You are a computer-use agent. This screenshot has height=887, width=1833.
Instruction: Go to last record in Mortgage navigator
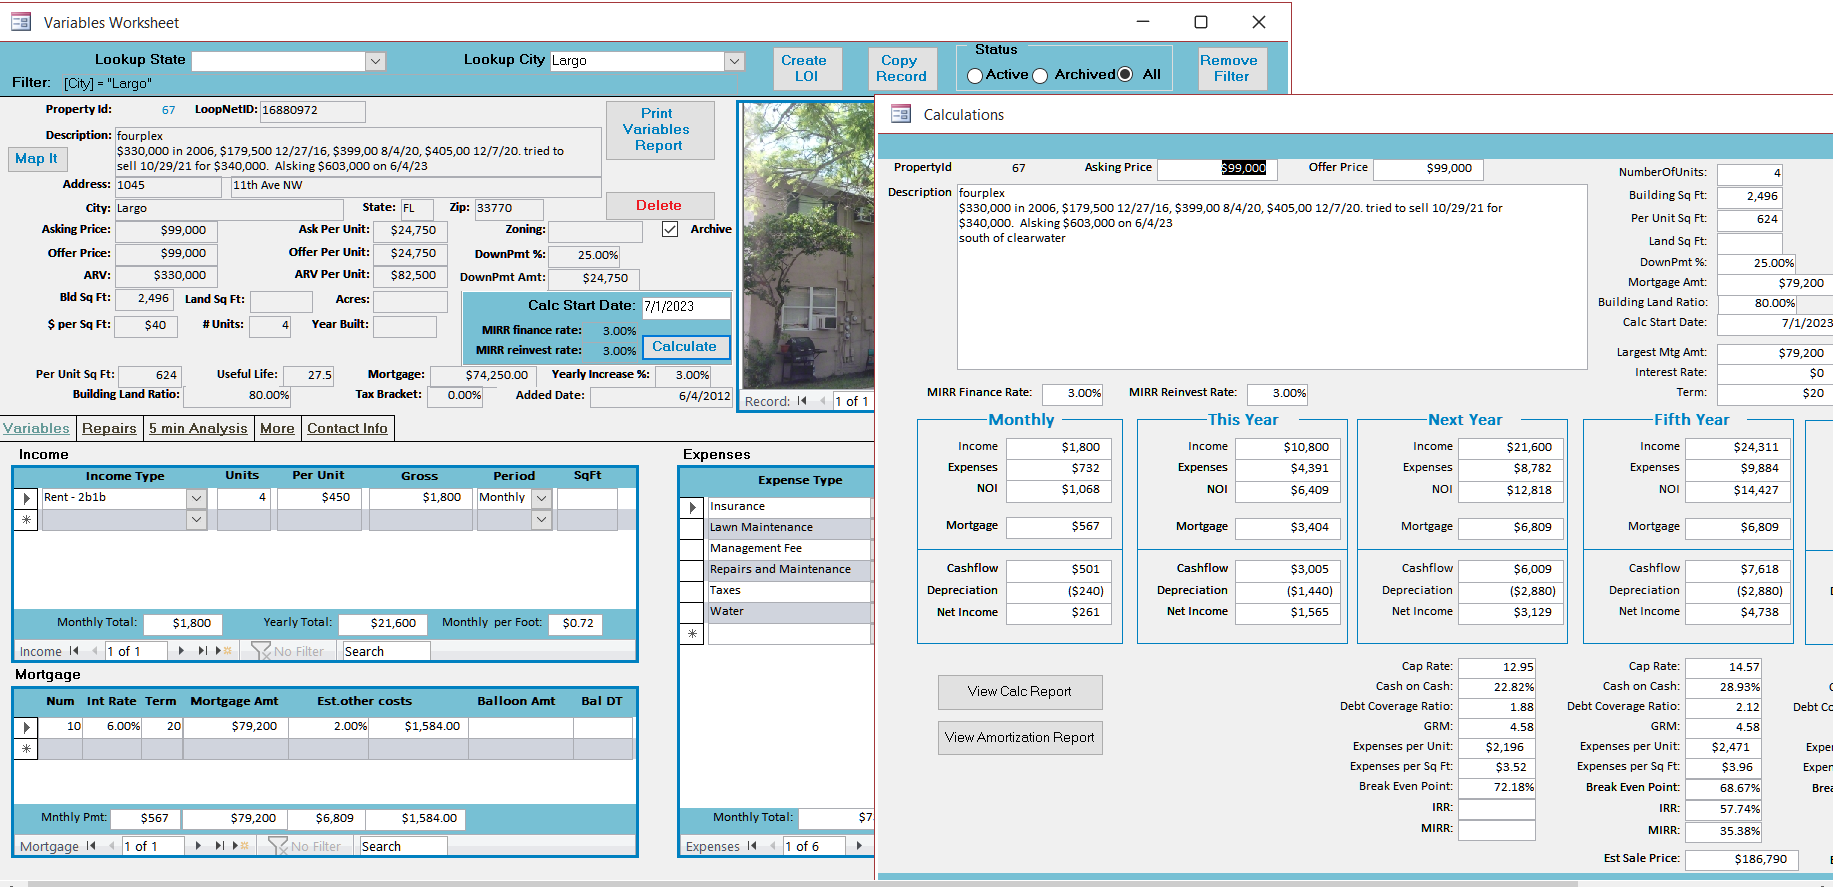[x=220, y=846]
